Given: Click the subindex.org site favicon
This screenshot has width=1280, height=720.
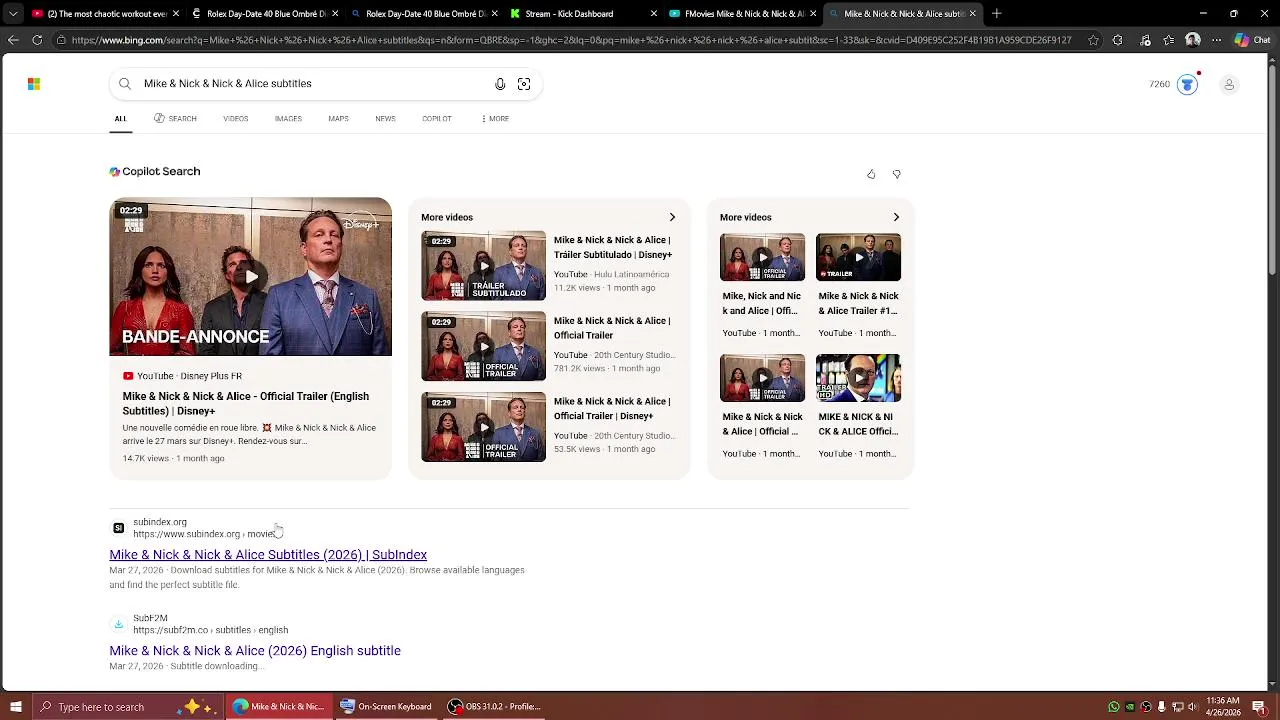Looking at the screenshot, I should click(118, 528).
